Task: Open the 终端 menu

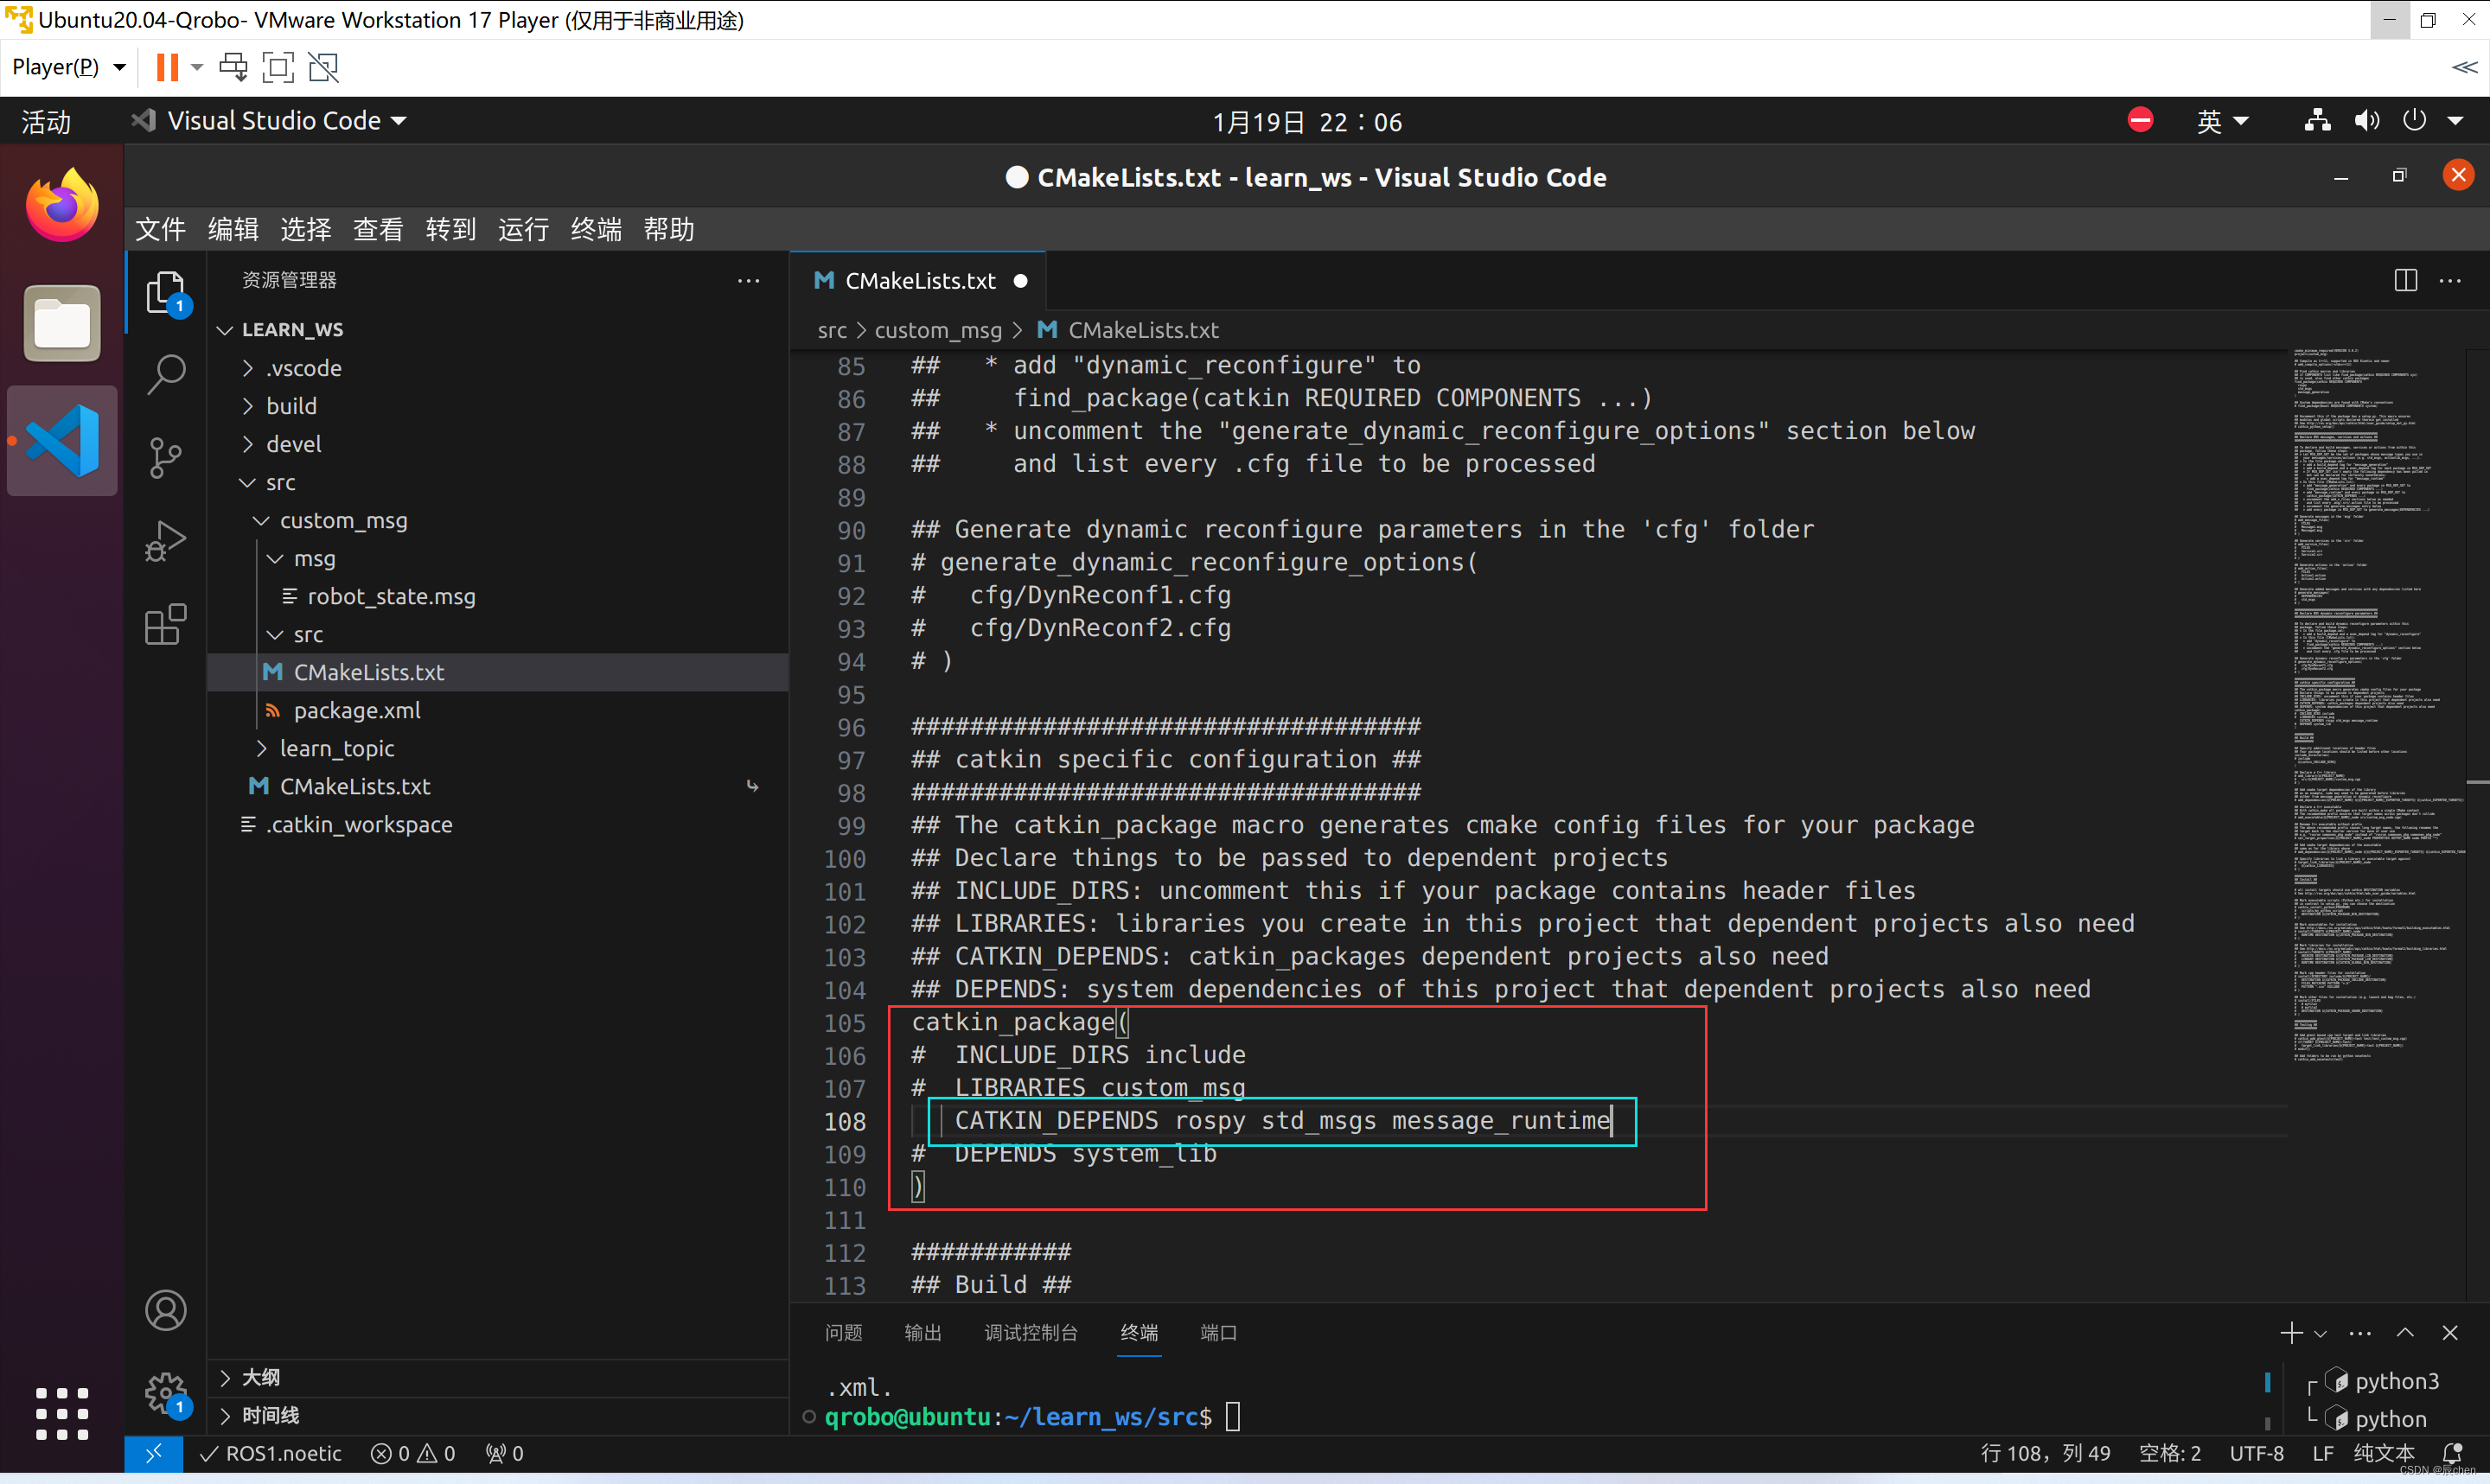Action: (x=596, y=229)
